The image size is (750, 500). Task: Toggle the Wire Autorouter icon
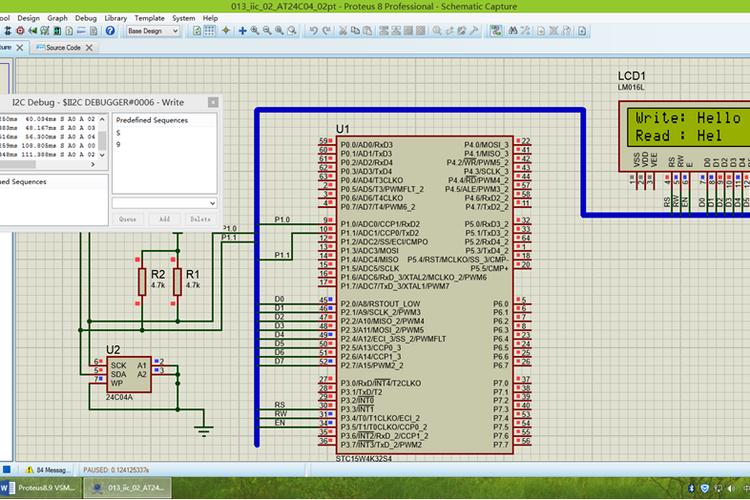[x=496, y=31]
